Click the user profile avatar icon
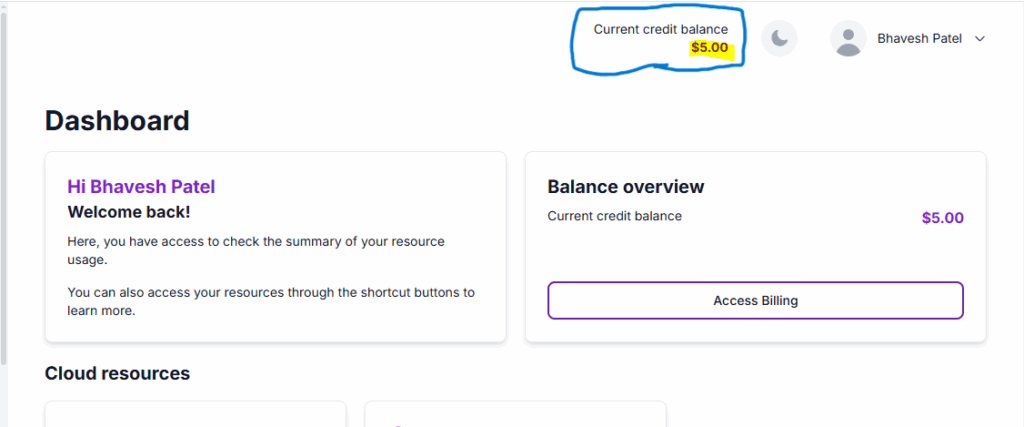1024x427 pixels. 848,39
